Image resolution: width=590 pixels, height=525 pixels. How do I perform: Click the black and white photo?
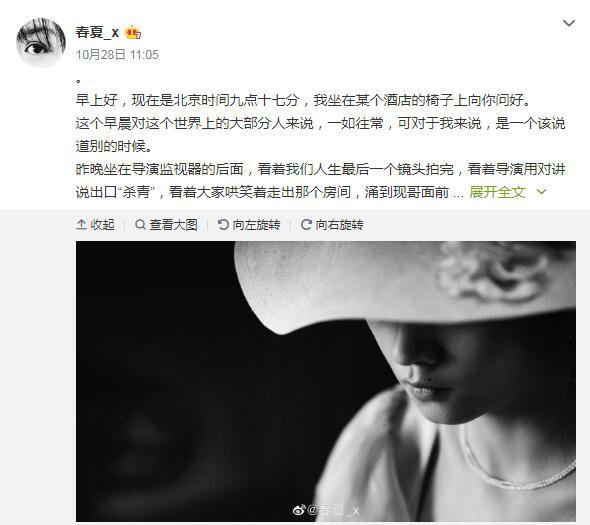(326, 381)
